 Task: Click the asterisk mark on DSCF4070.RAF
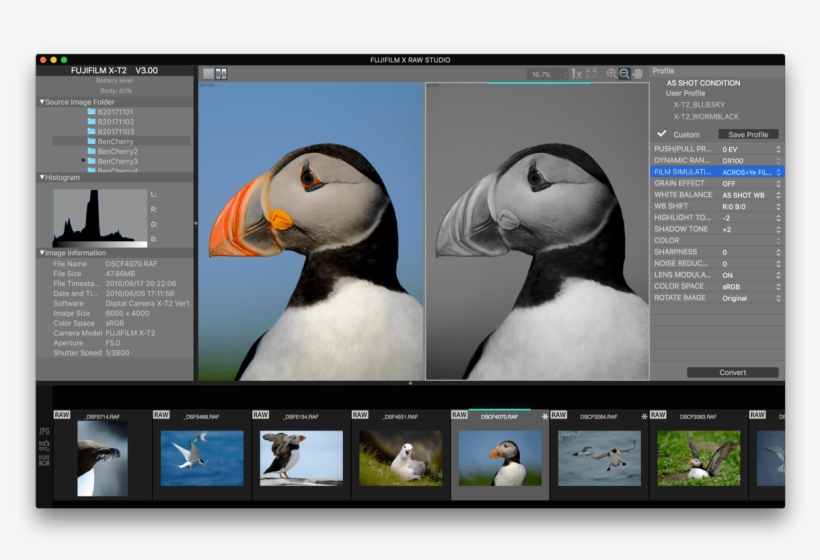545,417
